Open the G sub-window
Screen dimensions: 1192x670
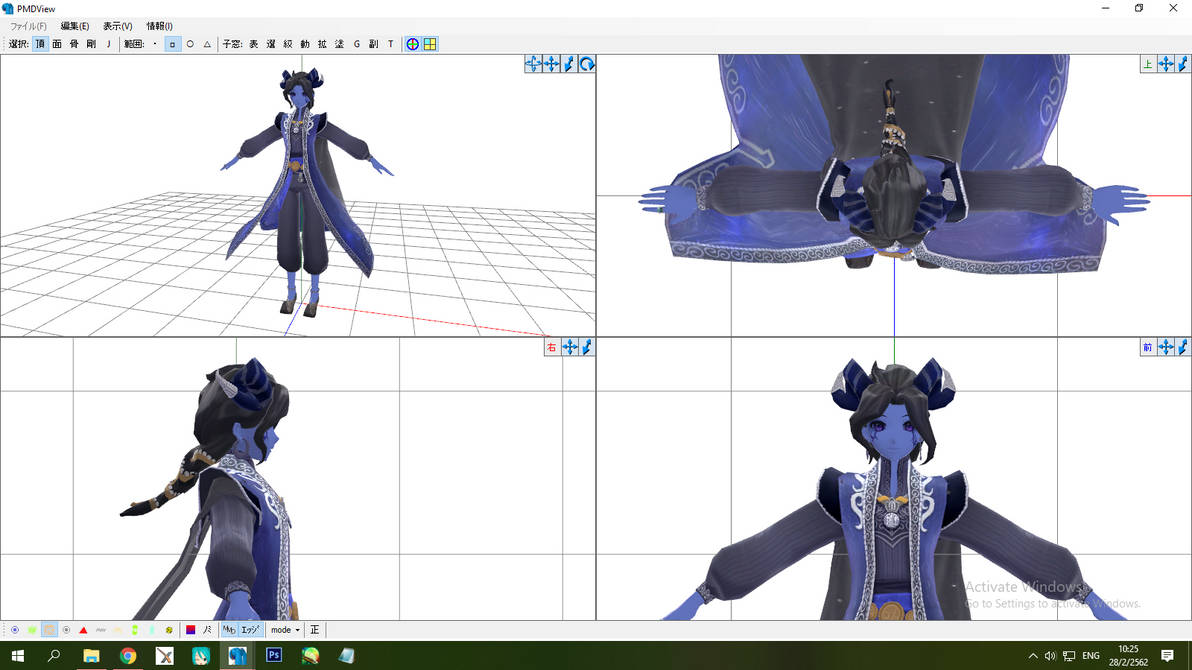(357, 44)
